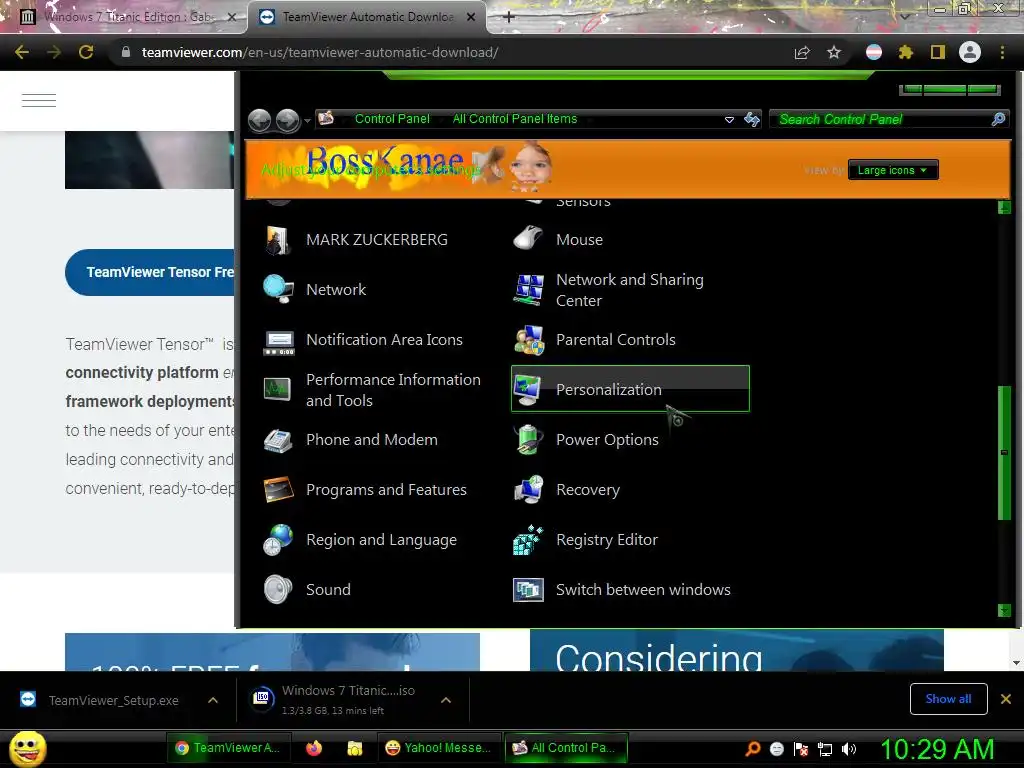Screen dimensions: 1024x768
Task: Close the downloads bar
Action: 1006,699
